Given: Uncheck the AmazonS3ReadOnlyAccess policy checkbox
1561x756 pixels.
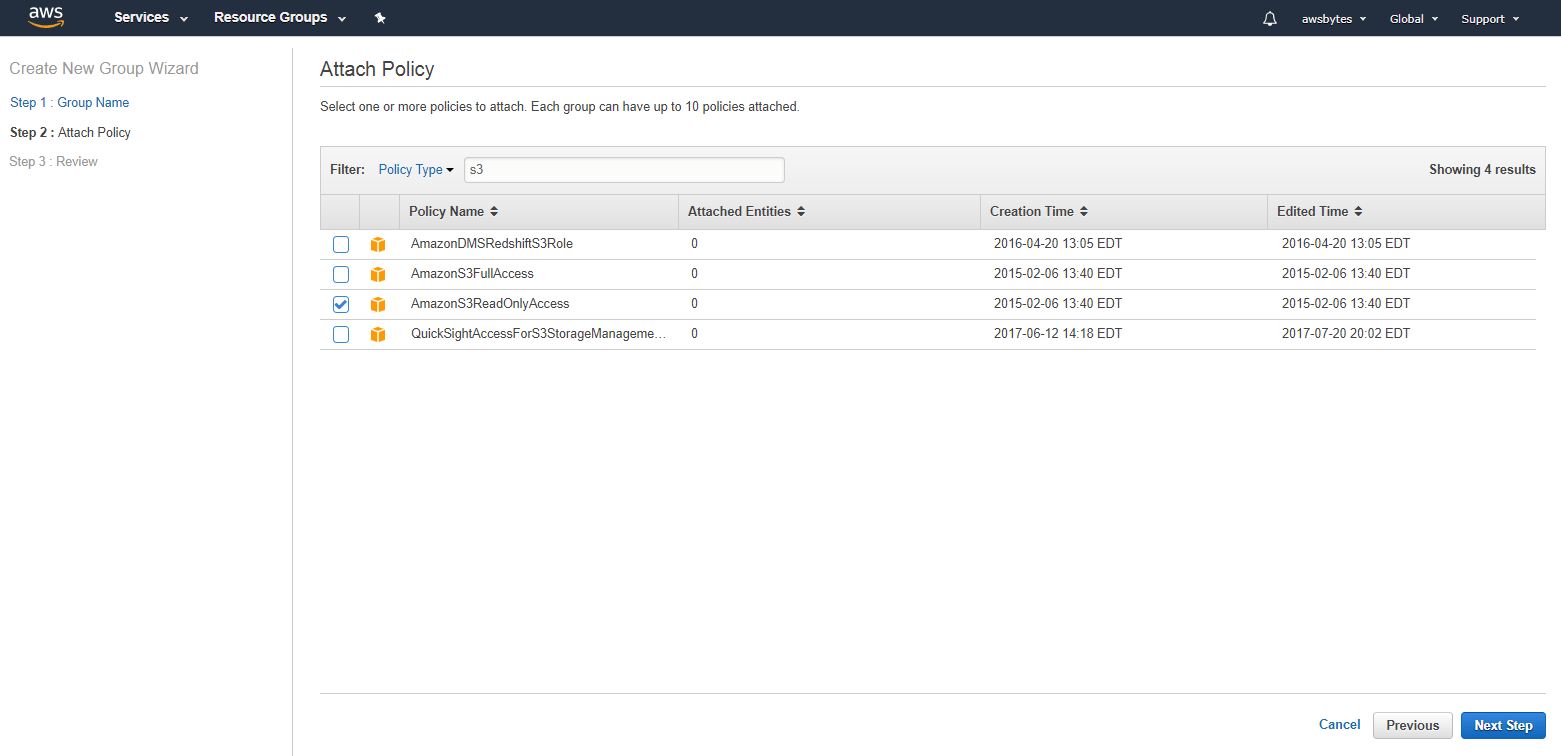Looking at the screenshot, I should 341,304.
